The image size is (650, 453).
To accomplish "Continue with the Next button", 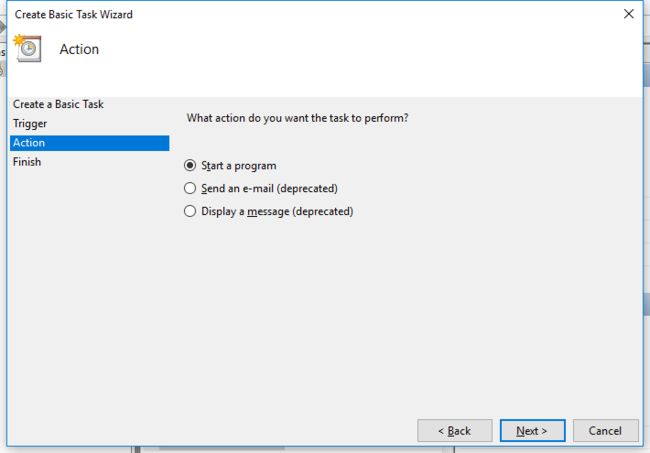I will tap(532, 431).
